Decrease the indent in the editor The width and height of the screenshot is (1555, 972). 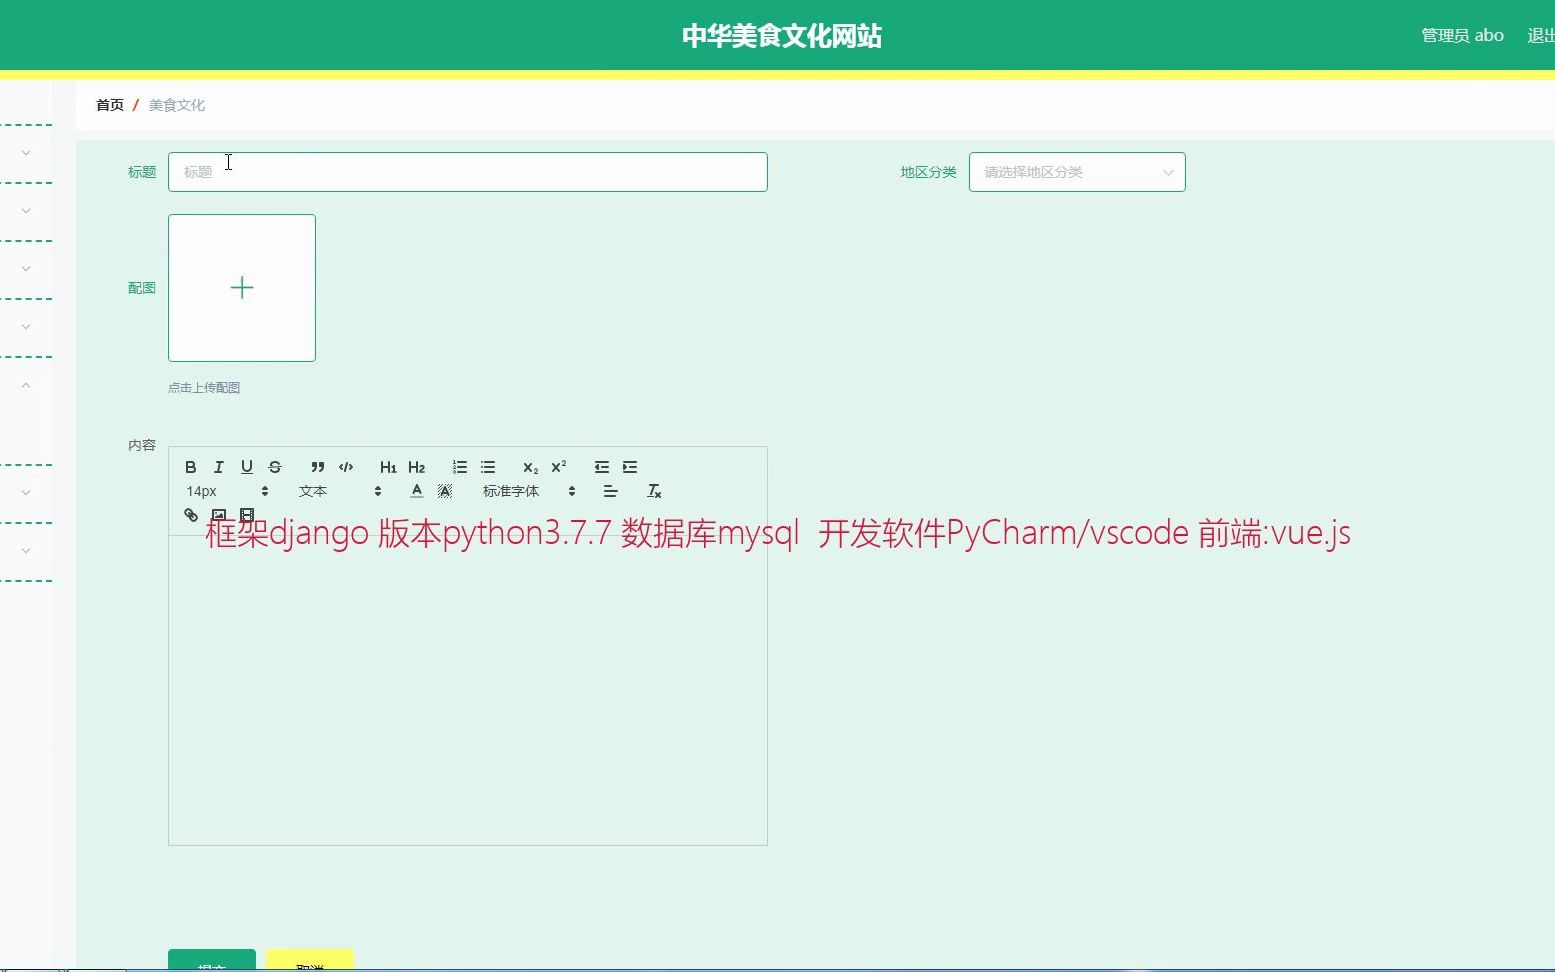[x=602, y=467]
